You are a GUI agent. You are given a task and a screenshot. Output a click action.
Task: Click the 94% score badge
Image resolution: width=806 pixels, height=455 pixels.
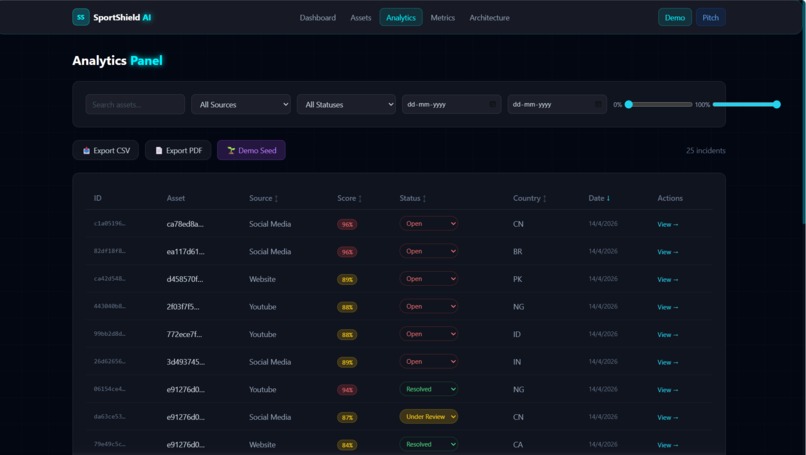(x=347, y=390)
